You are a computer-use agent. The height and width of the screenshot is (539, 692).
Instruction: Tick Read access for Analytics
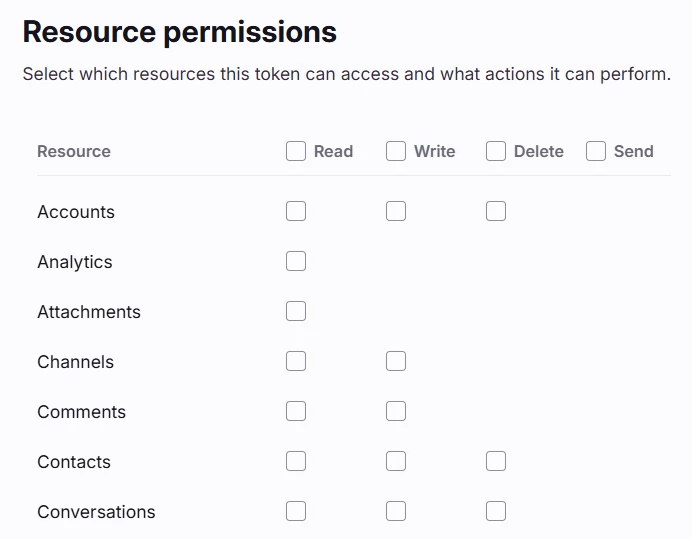pos(296,261)
